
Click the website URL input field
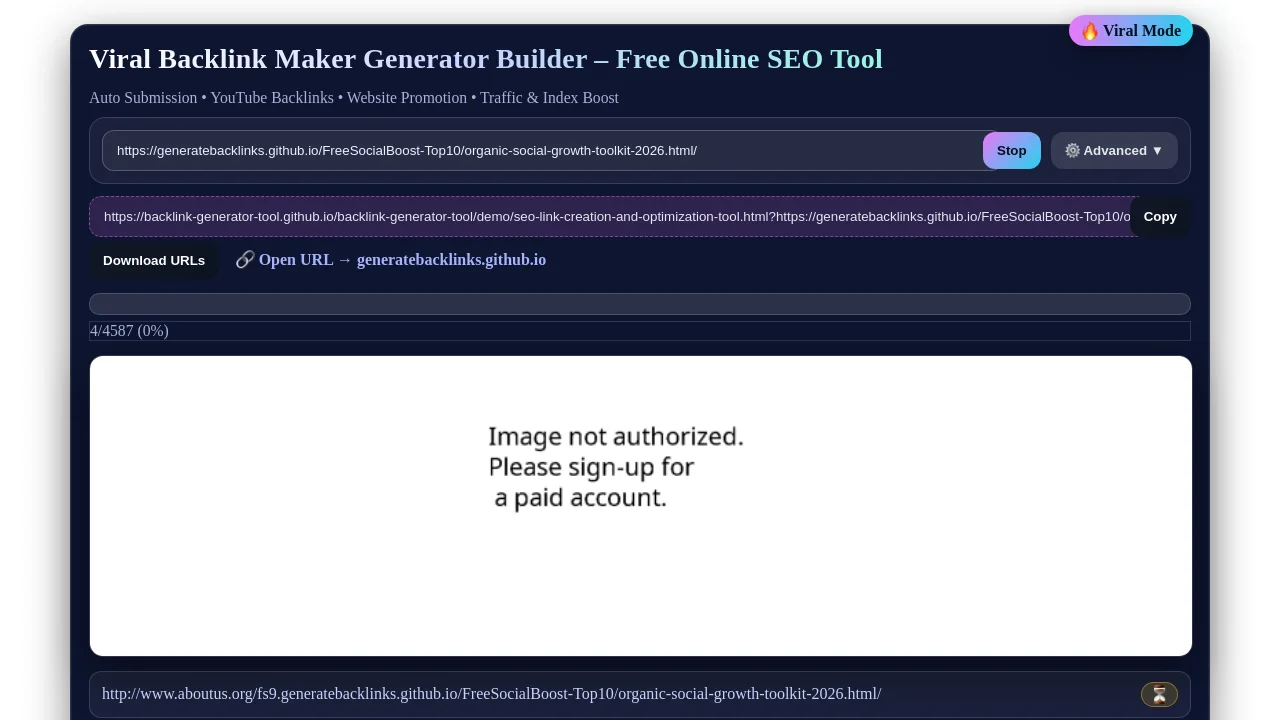[547, 151]
